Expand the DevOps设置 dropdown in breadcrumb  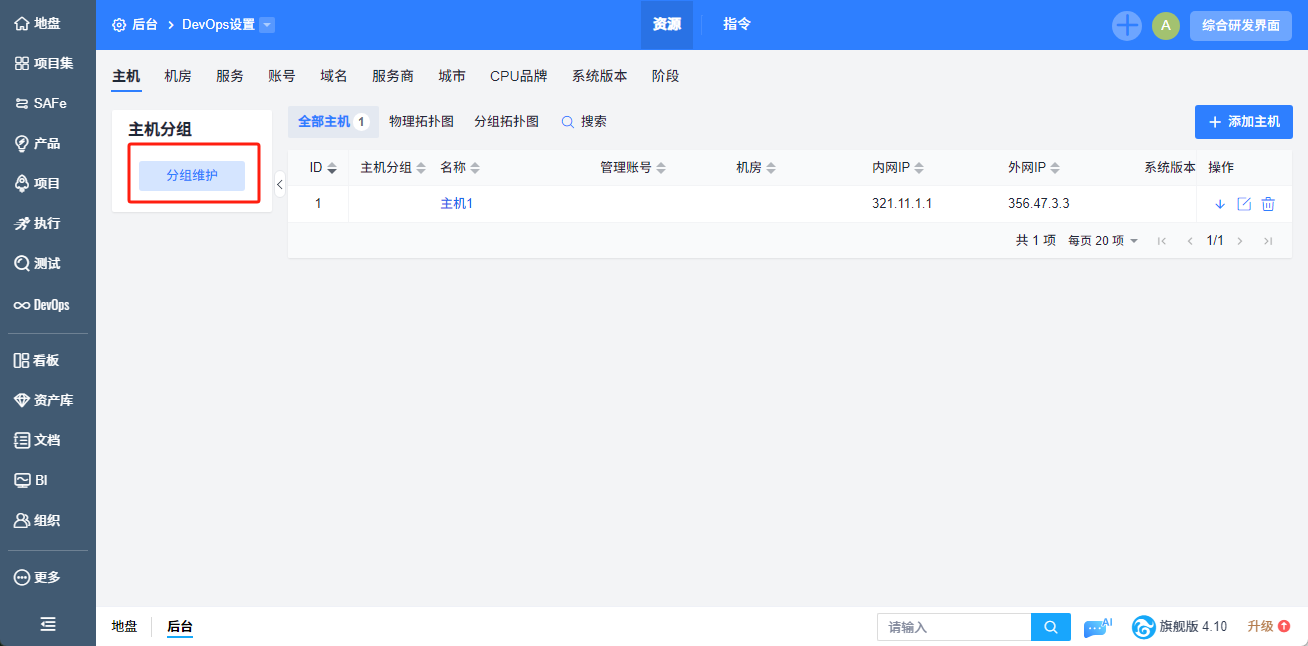click(267, 25)
